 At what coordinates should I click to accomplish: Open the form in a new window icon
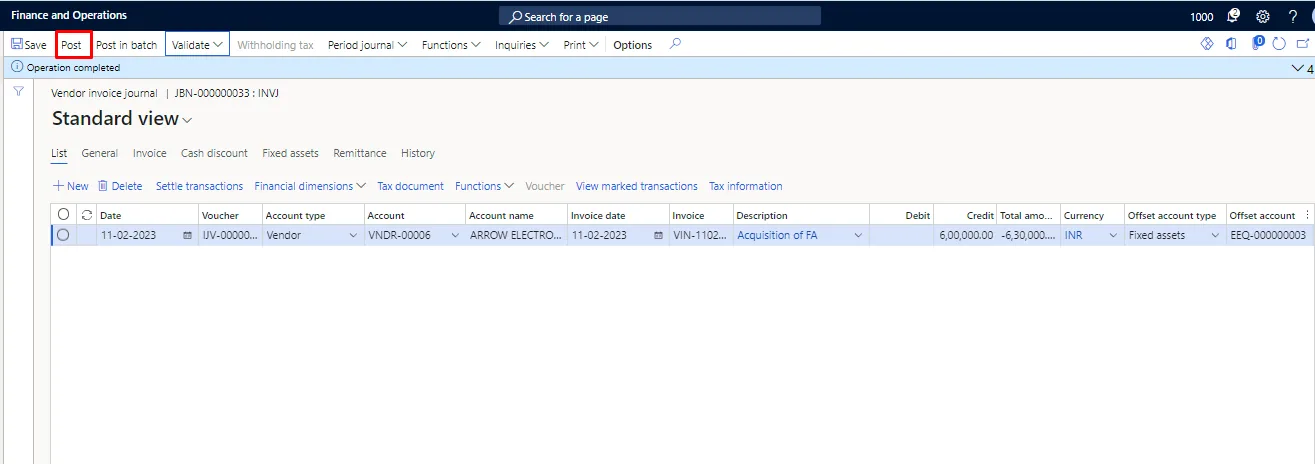(1302, 44)
